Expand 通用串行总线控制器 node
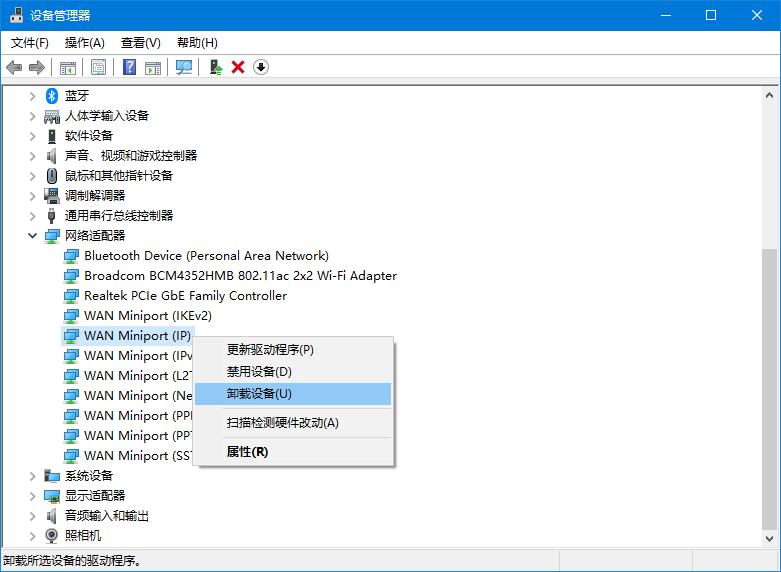Image resolution: width=781 pixels, height=572 pixels. [32, 216]
